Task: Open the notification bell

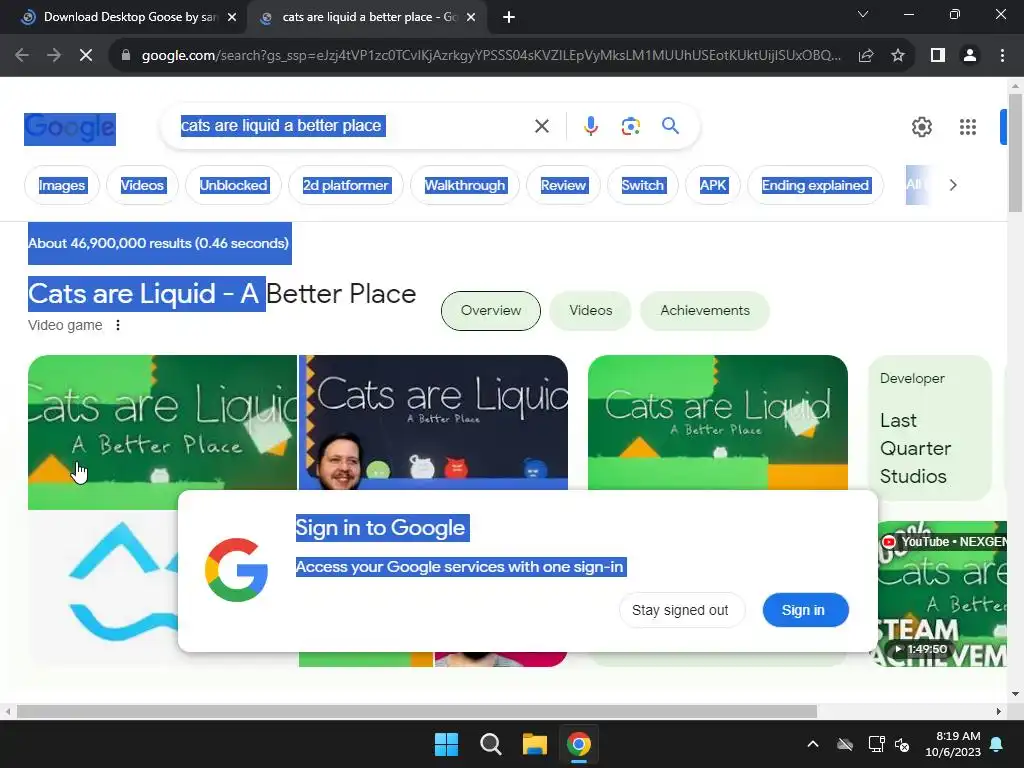Action: click(x=997, y=744)
